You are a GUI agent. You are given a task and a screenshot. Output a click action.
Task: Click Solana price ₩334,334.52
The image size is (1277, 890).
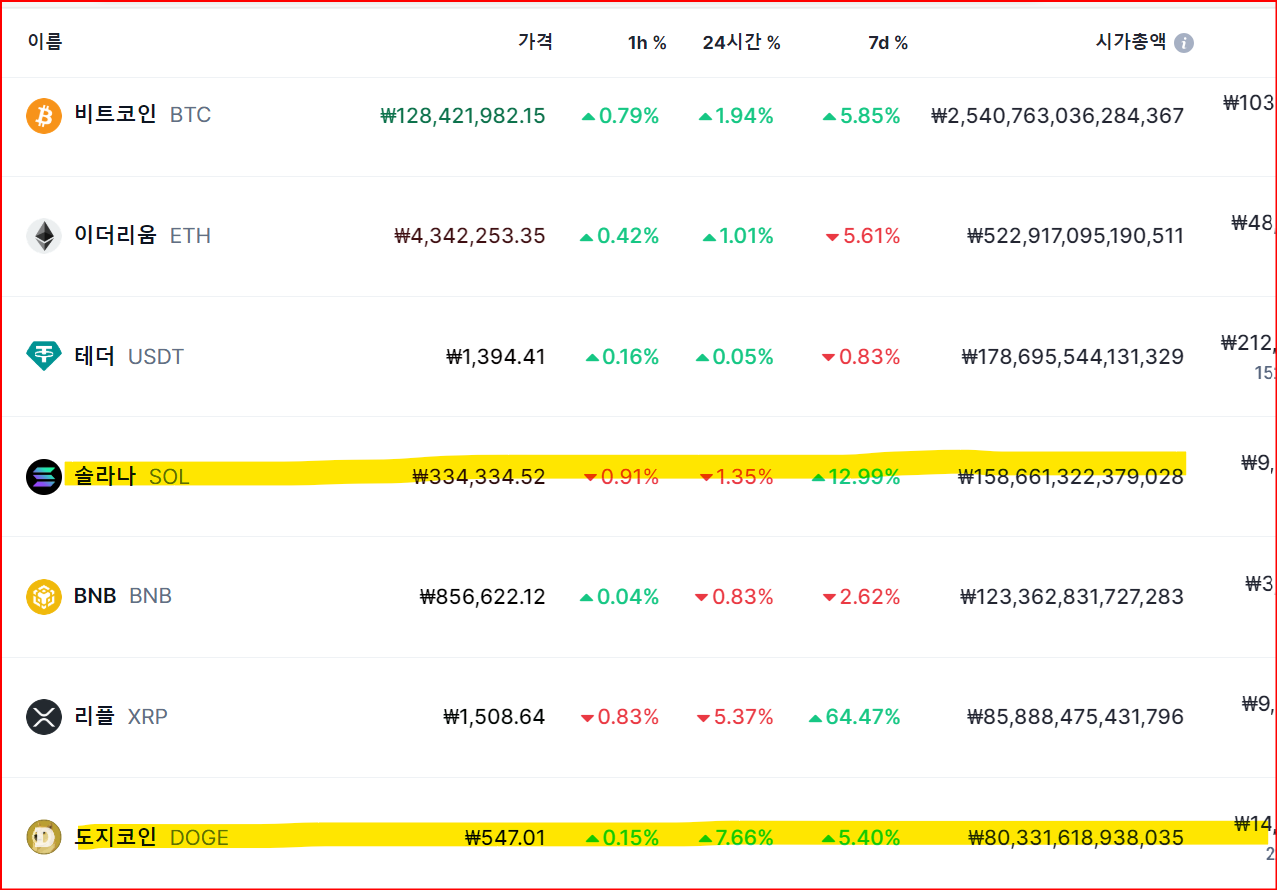479,477
